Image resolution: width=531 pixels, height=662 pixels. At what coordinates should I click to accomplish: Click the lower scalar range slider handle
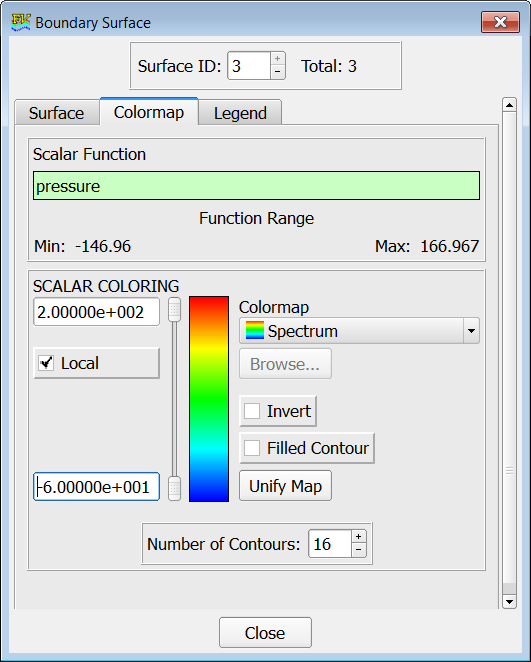[x=174, y=488]
